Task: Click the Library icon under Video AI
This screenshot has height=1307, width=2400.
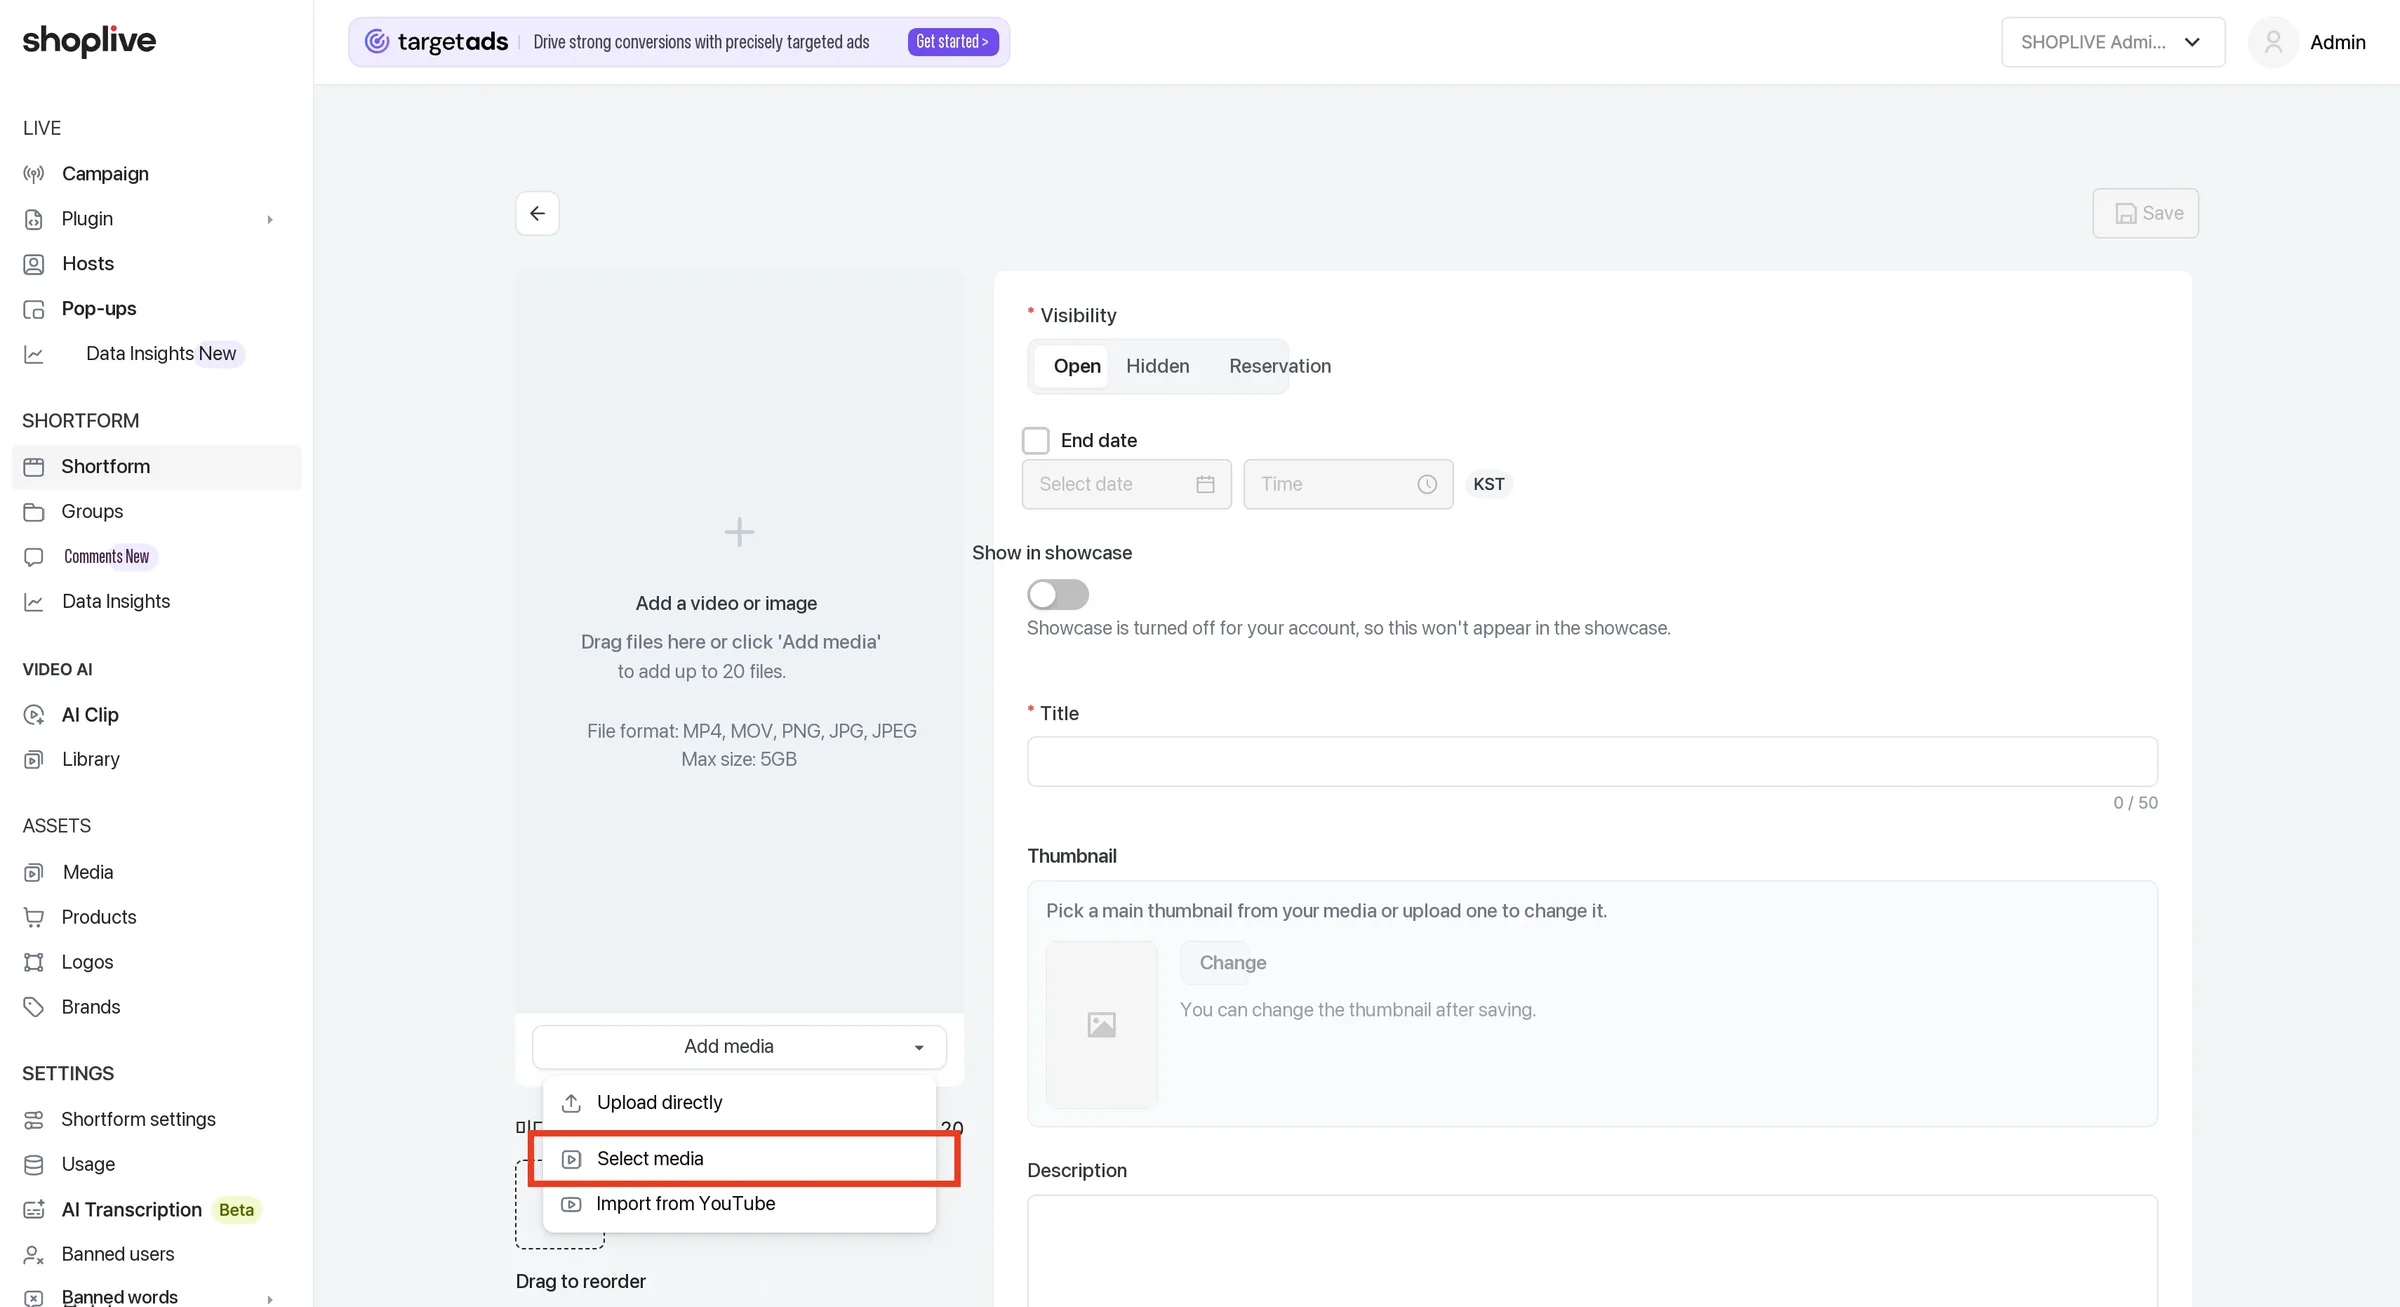Action: (34, 760)
